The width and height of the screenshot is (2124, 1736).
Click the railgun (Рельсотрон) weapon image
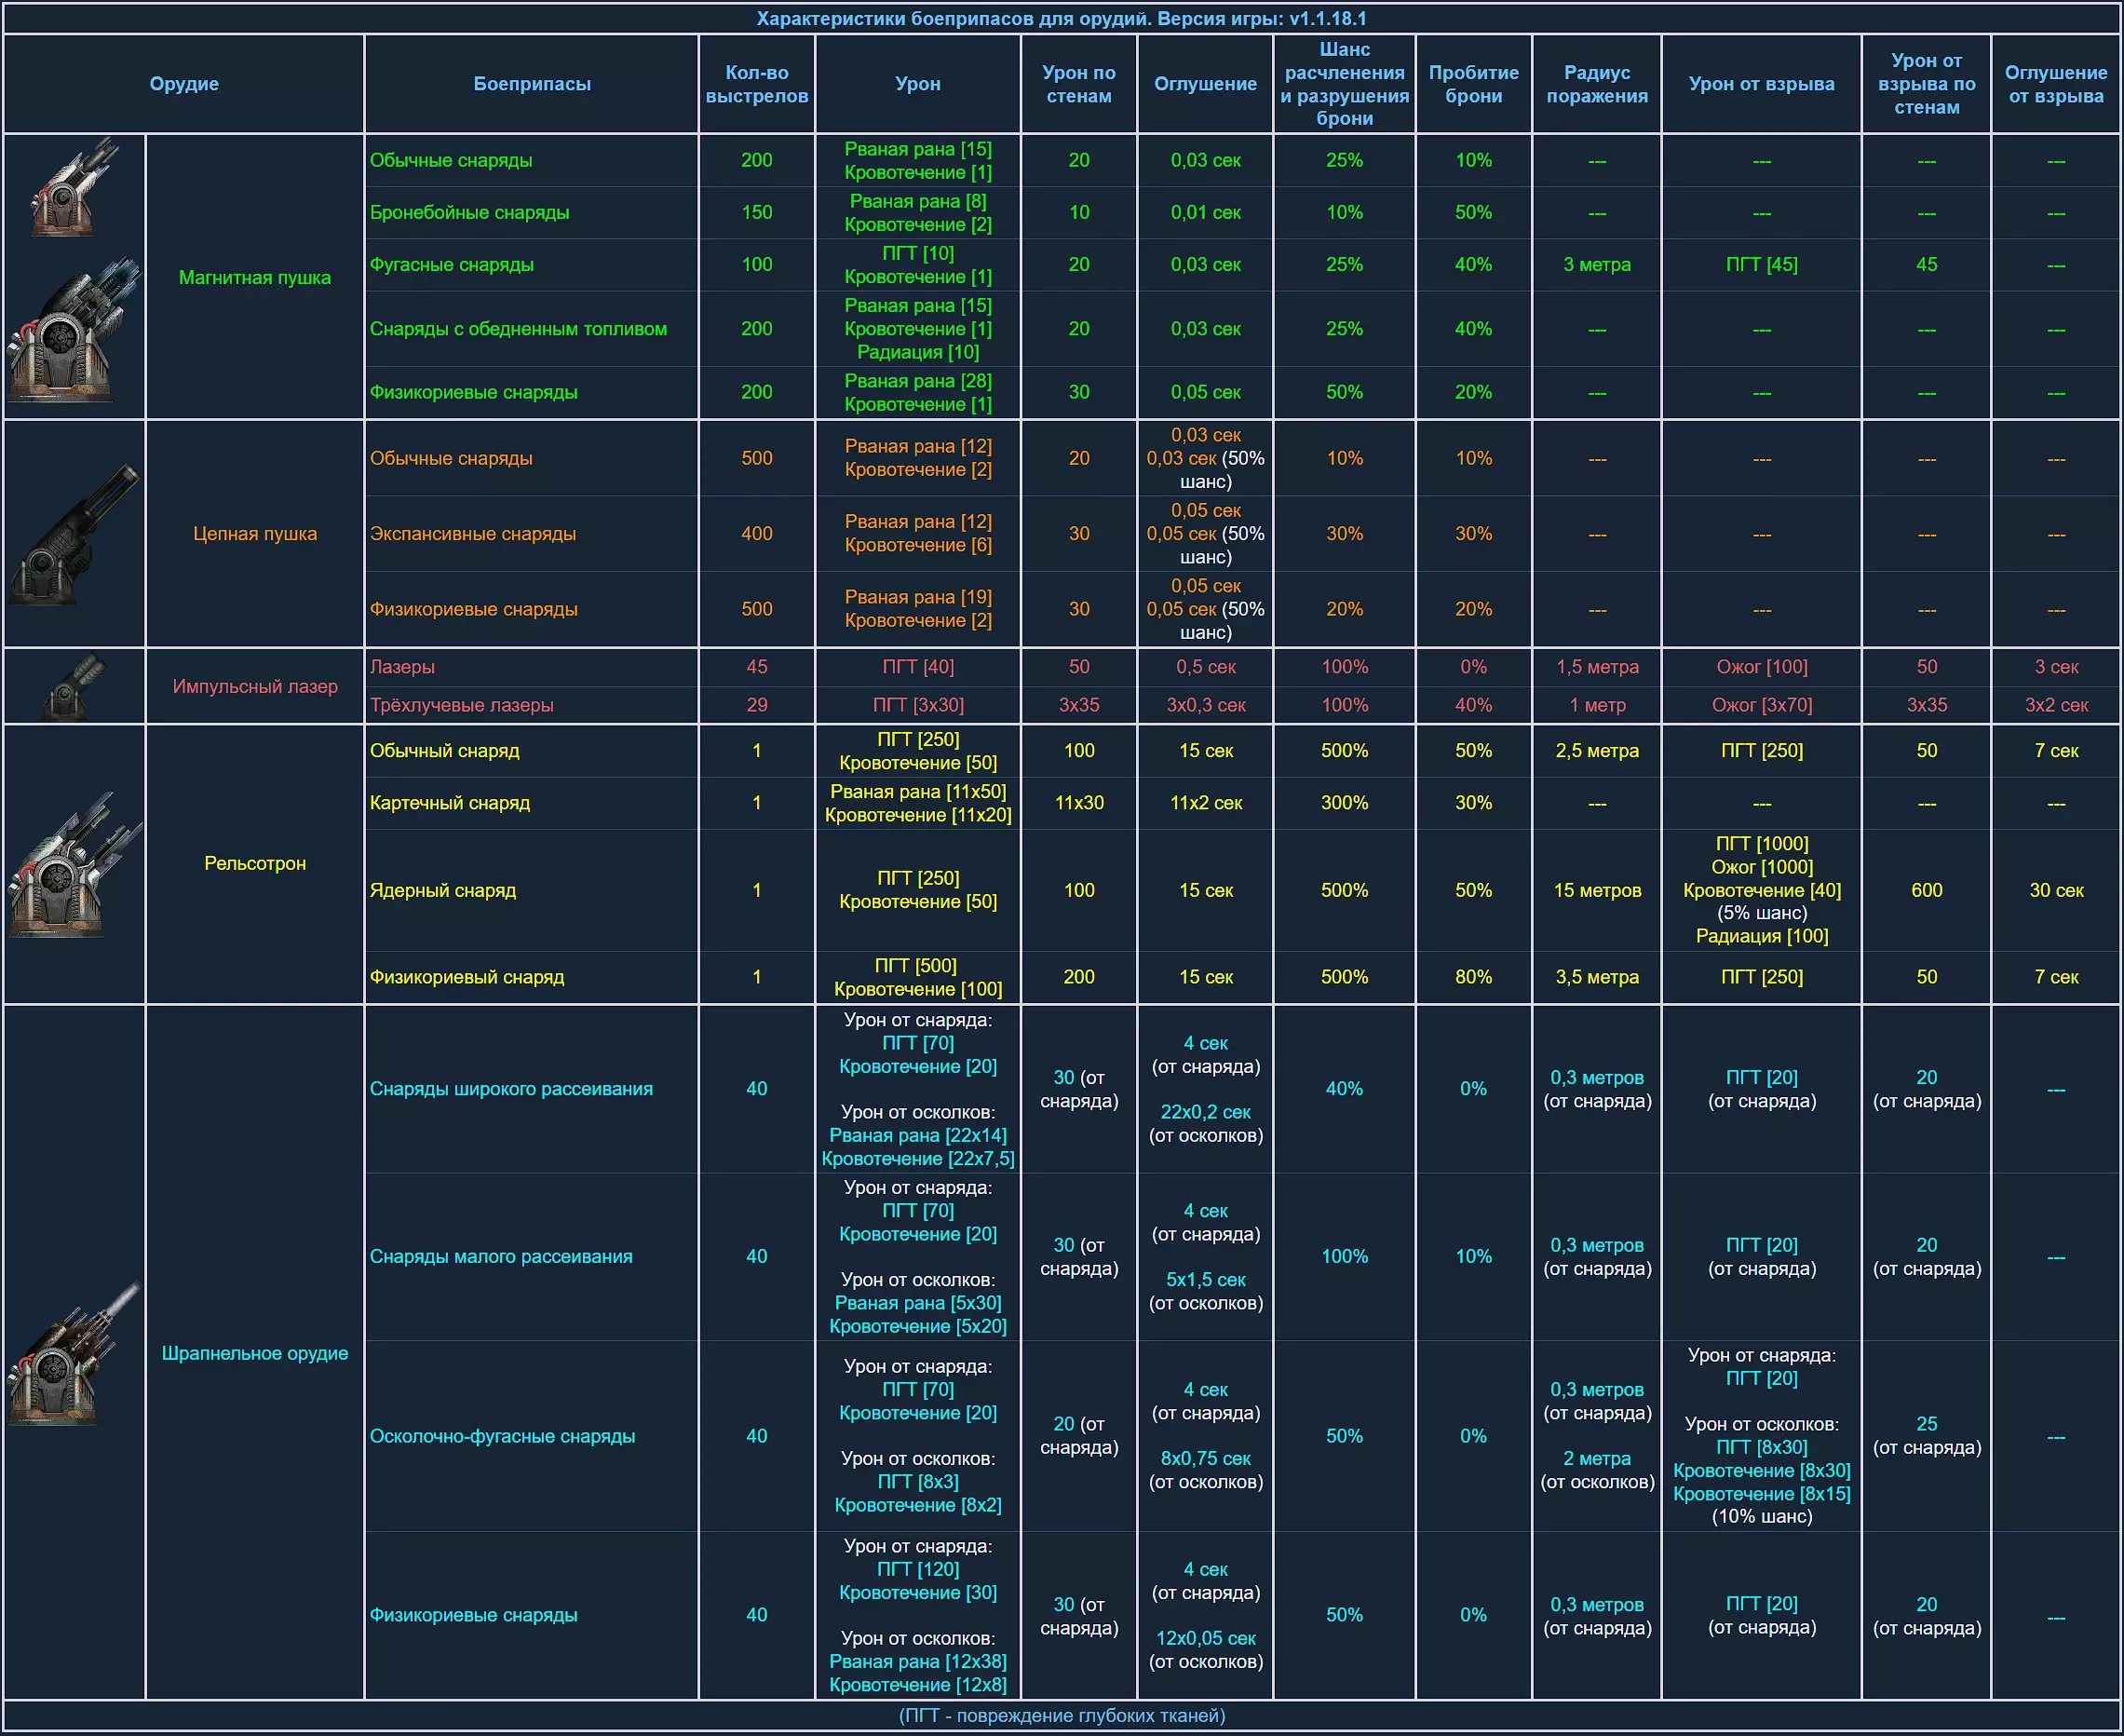[x=74, y=866]
